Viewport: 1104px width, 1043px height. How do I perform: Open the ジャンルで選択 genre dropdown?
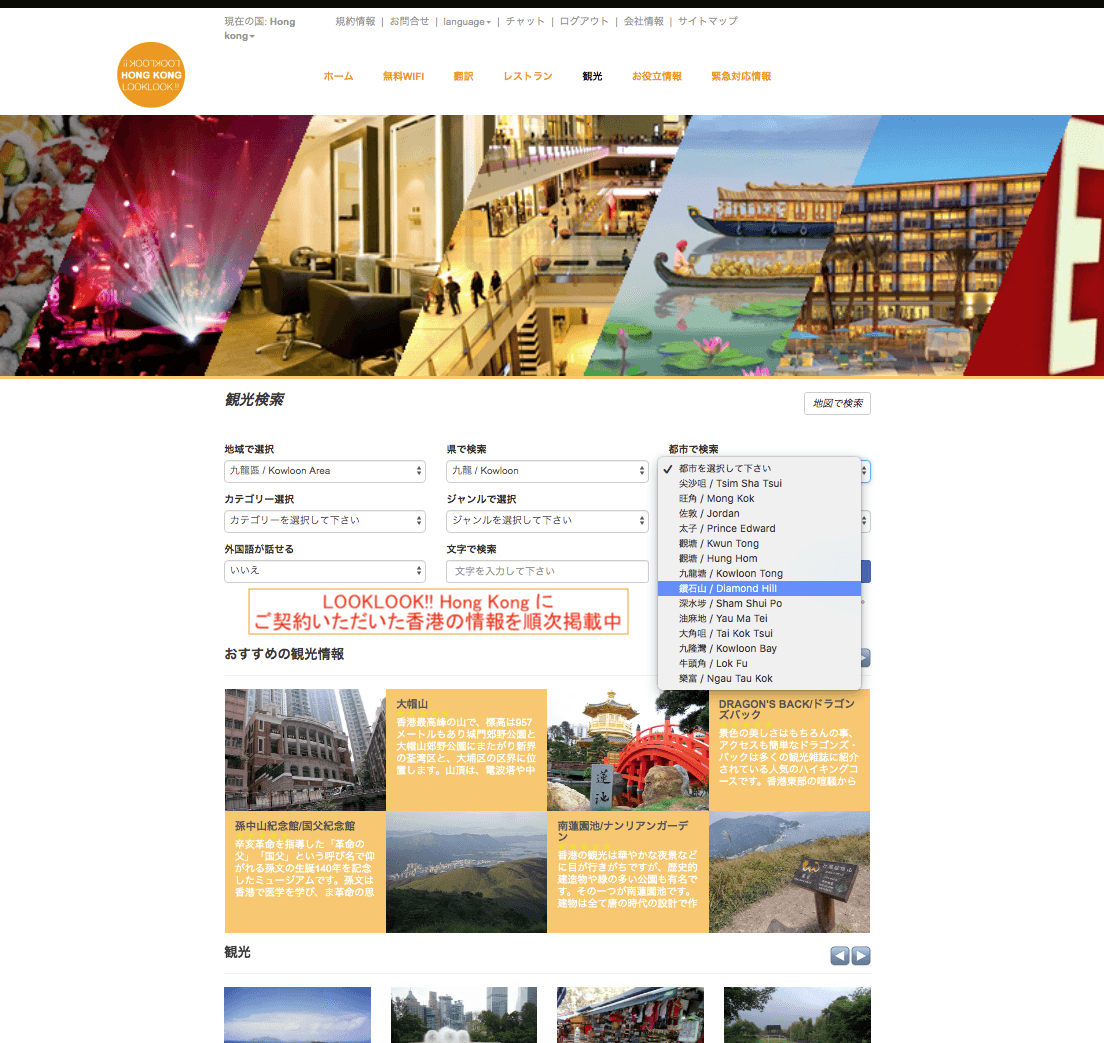click(x=546, y=521)
